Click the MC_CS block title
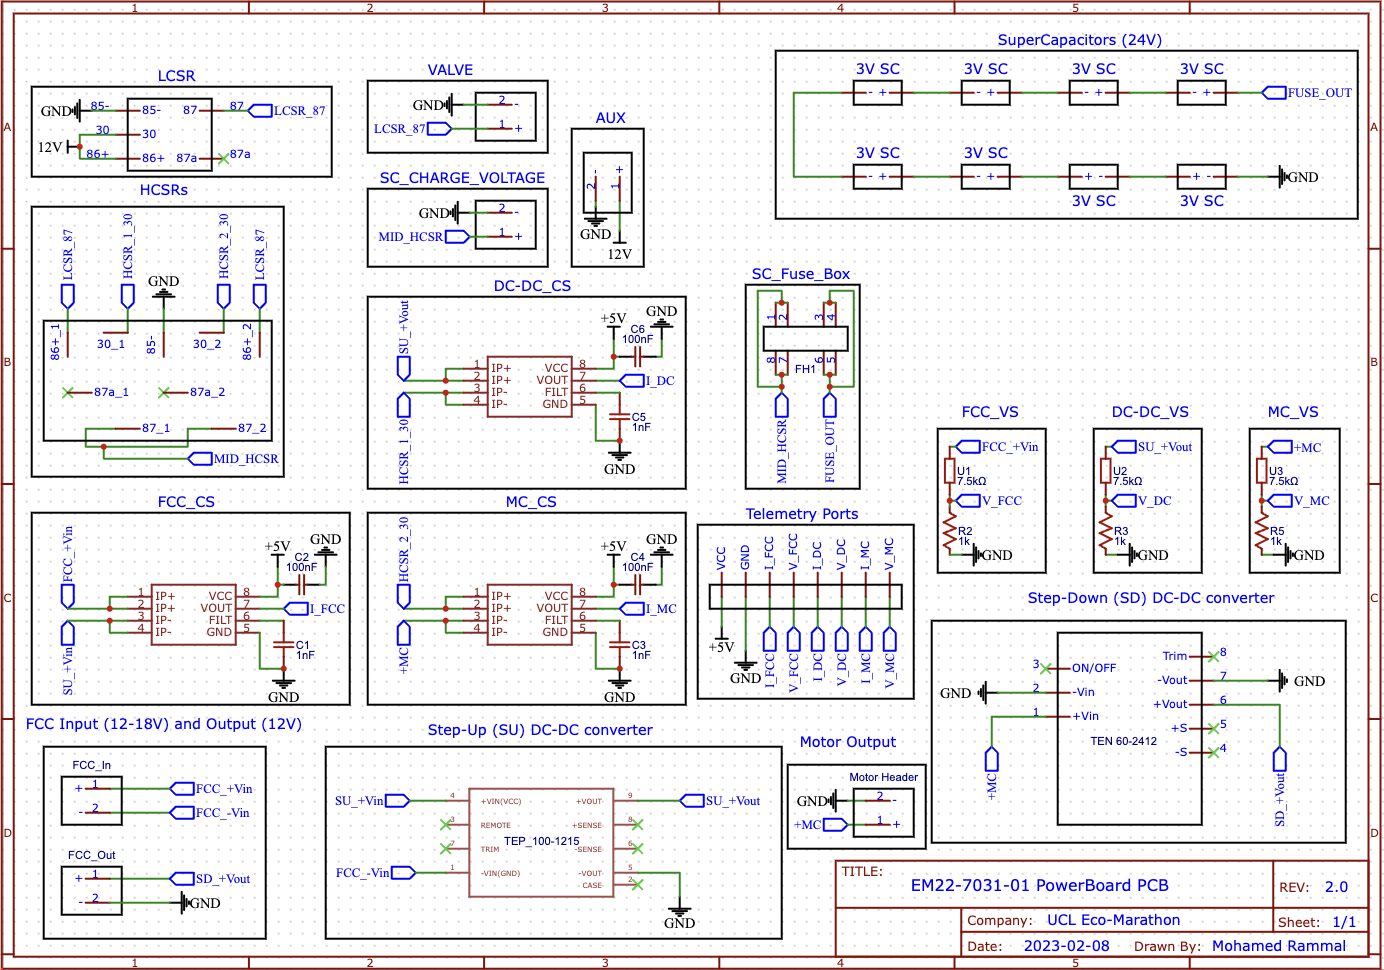The height and width of the screenshot is (970, 1384). click(x=532, y=502)
